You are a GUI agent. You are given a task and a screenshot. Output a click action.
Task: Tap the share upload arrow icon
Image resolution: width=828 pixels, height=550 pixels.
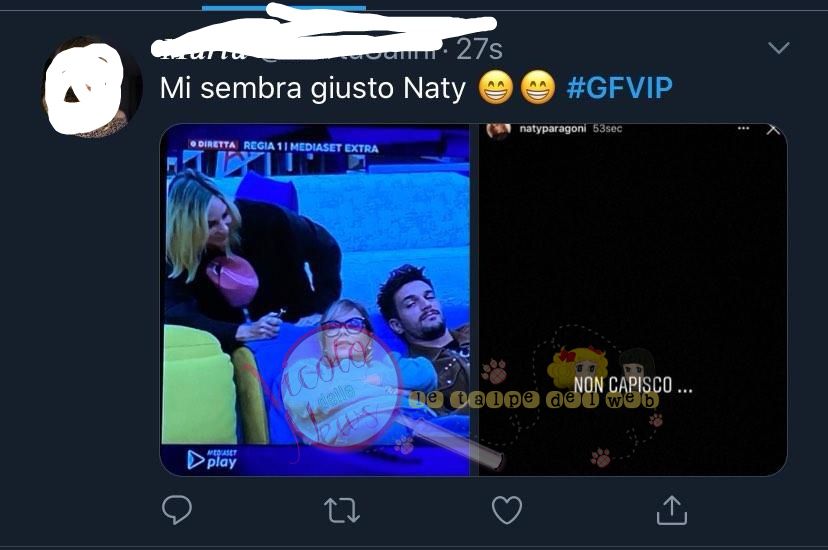[x=672, y=510]
